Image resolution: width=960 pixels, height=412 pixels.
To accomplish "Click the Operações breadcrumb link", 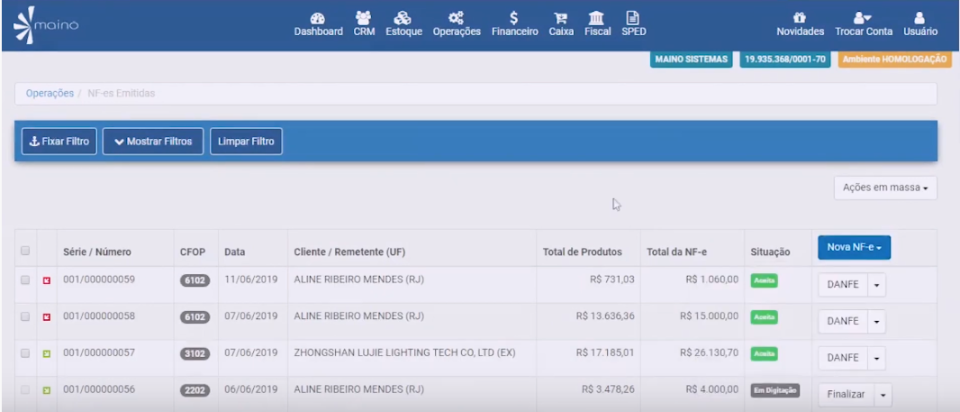I will point(50,93).
